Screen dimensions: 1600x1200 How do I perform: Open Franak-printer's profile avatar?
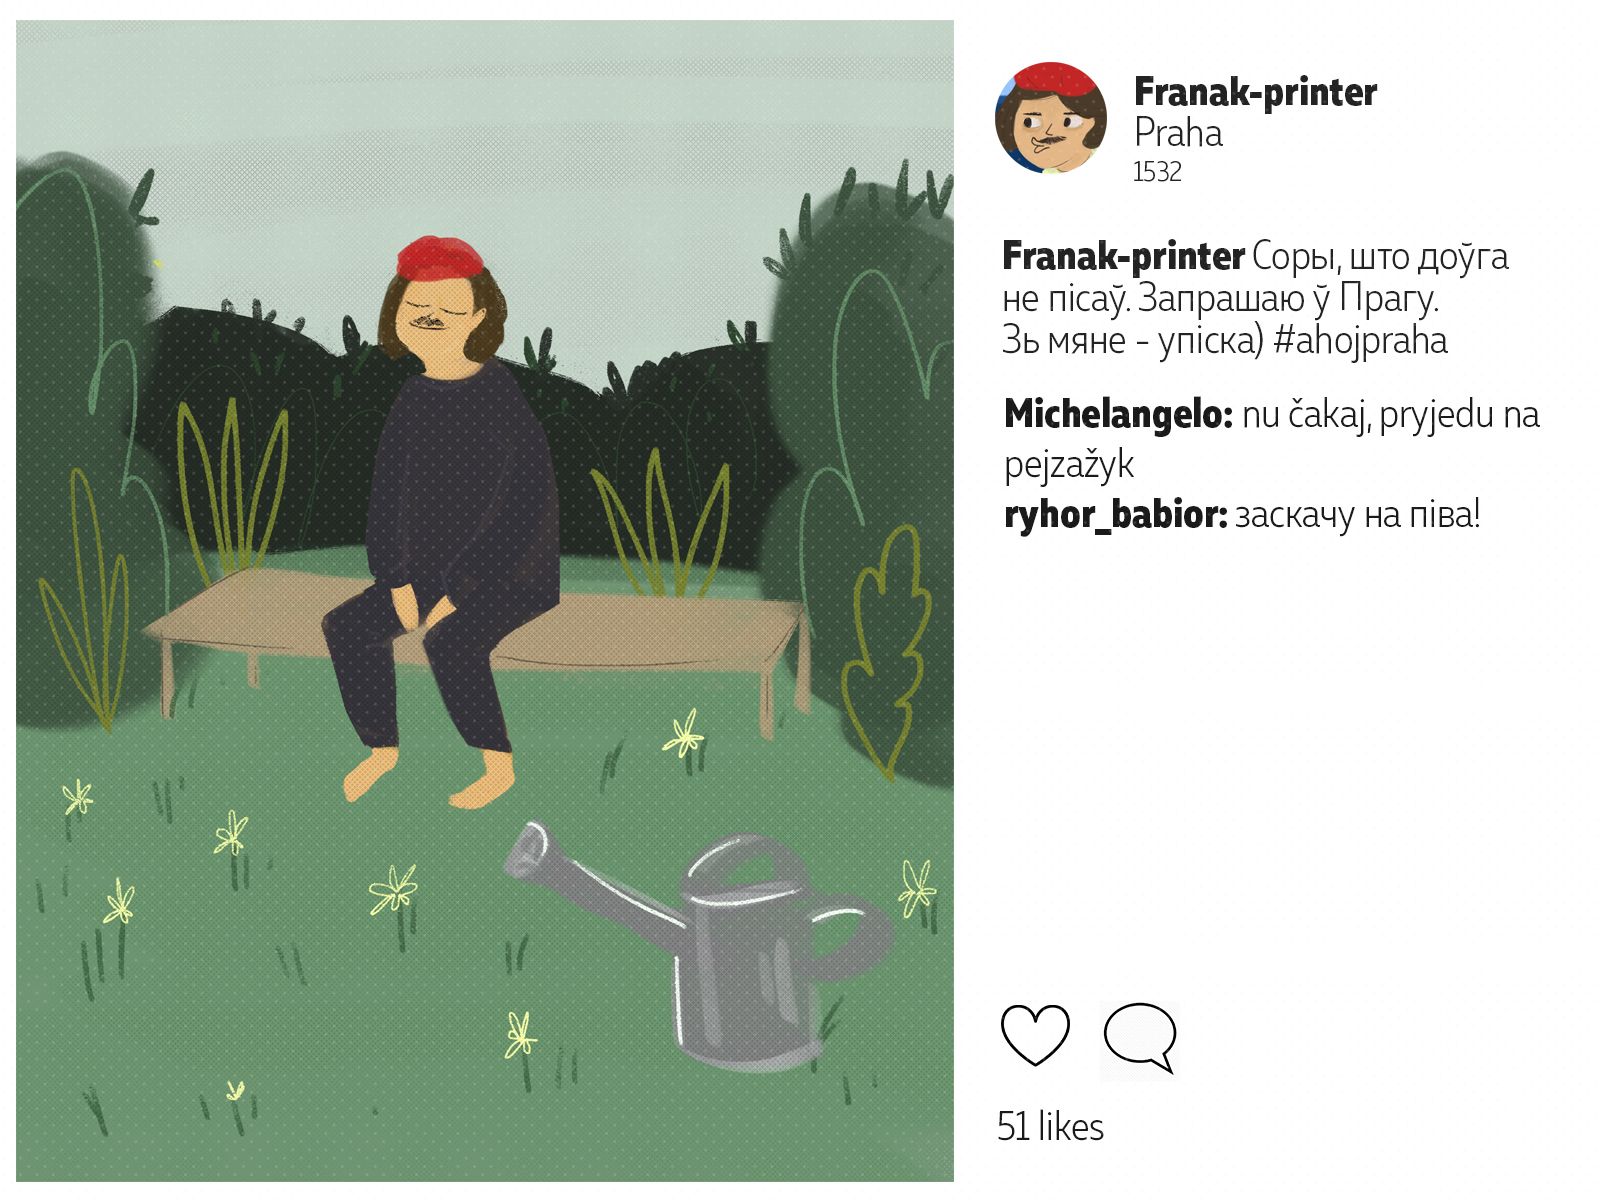[x=1051, y=118]
